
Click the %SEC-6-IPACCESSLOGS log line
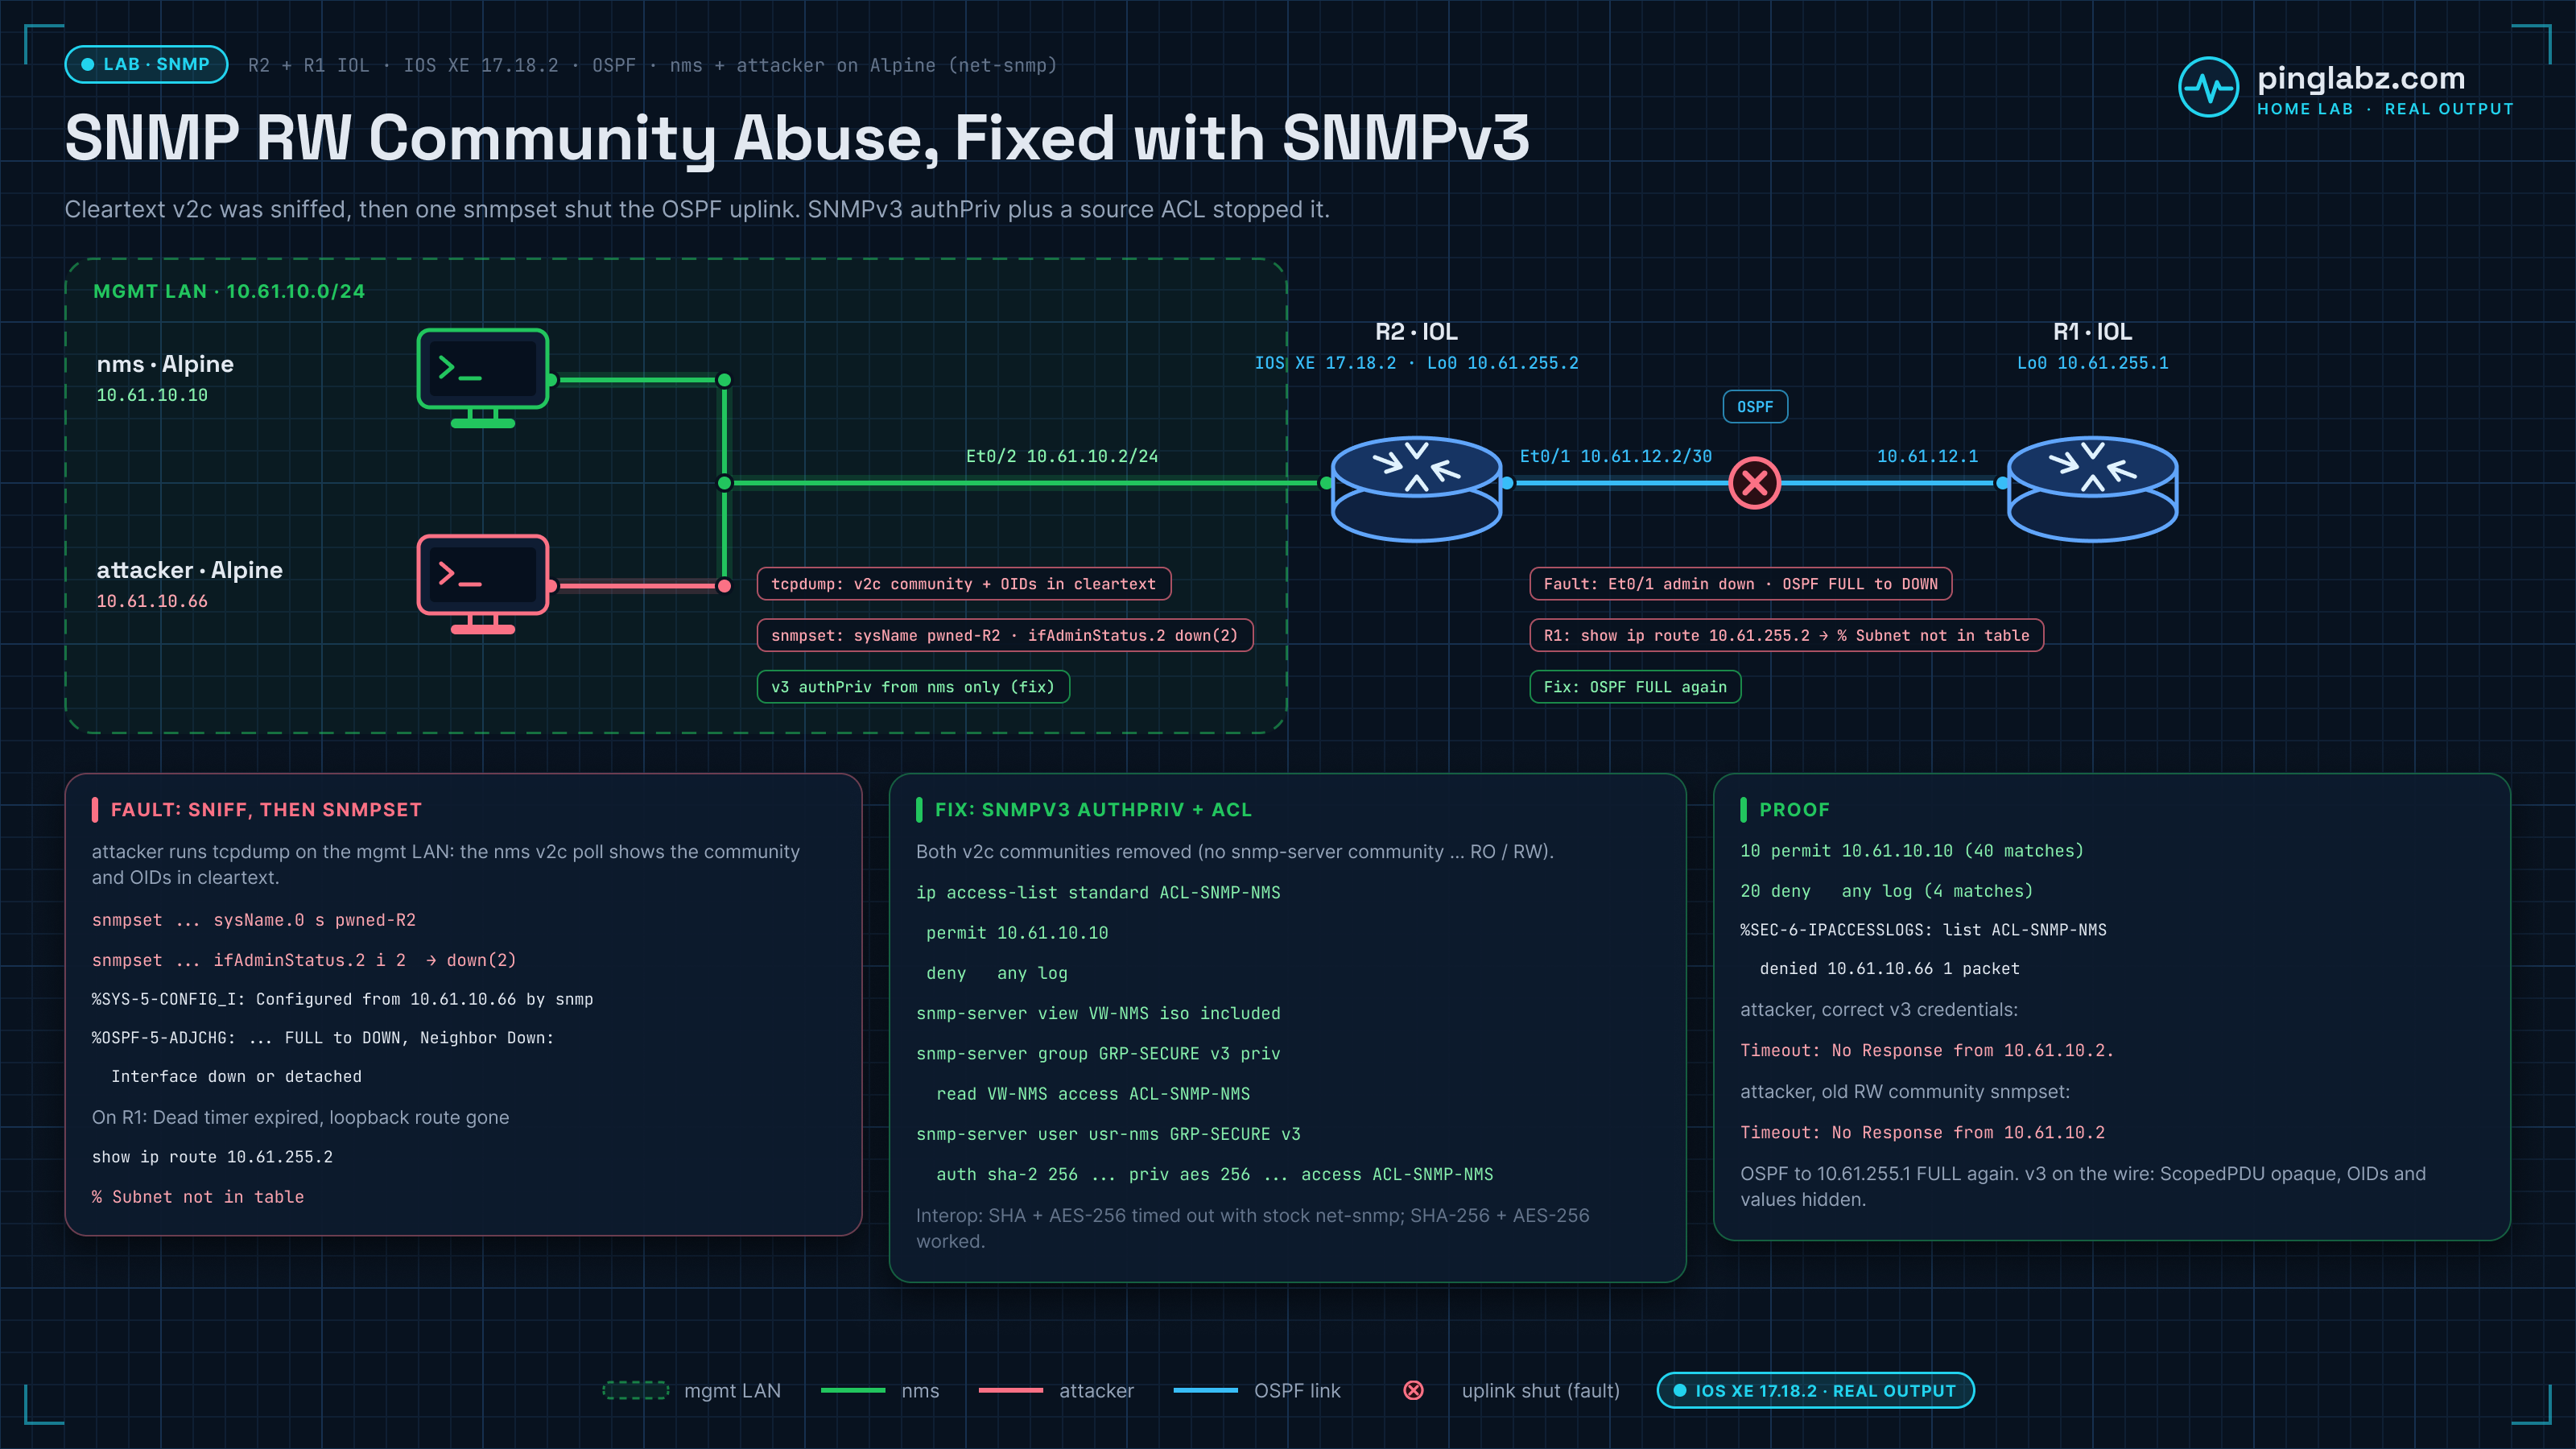(x=1923, y=930)
